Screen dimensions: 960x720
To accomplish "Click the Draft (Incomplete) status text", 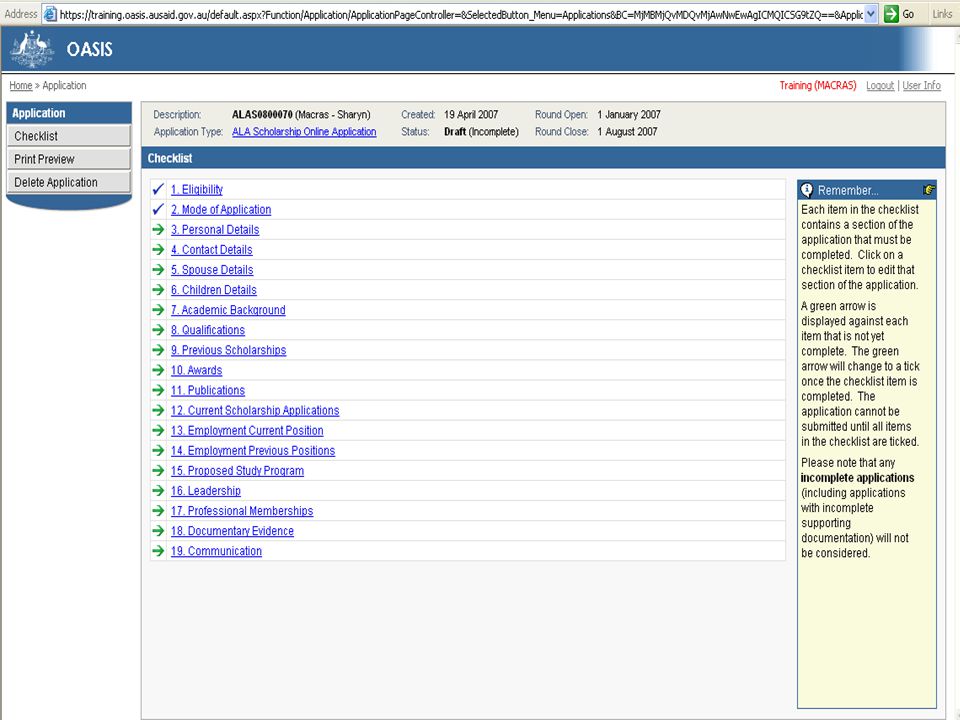I will click(x=481, y=132).
